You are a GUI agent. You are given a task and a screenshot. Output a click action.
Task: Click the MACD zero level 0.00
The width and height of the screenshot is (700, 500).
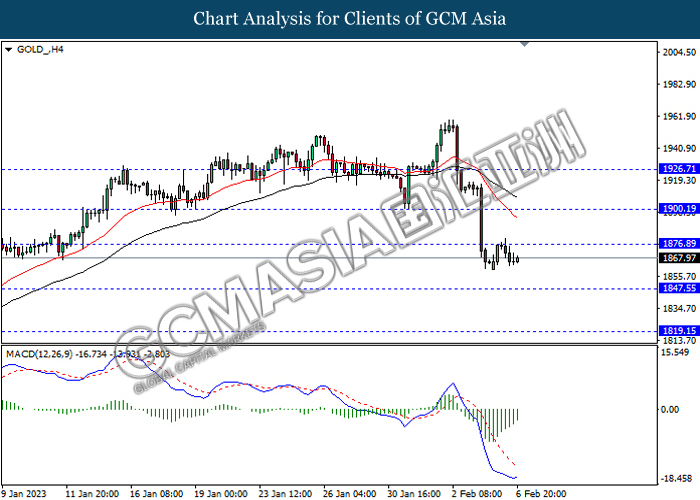(x=670, y=409)
